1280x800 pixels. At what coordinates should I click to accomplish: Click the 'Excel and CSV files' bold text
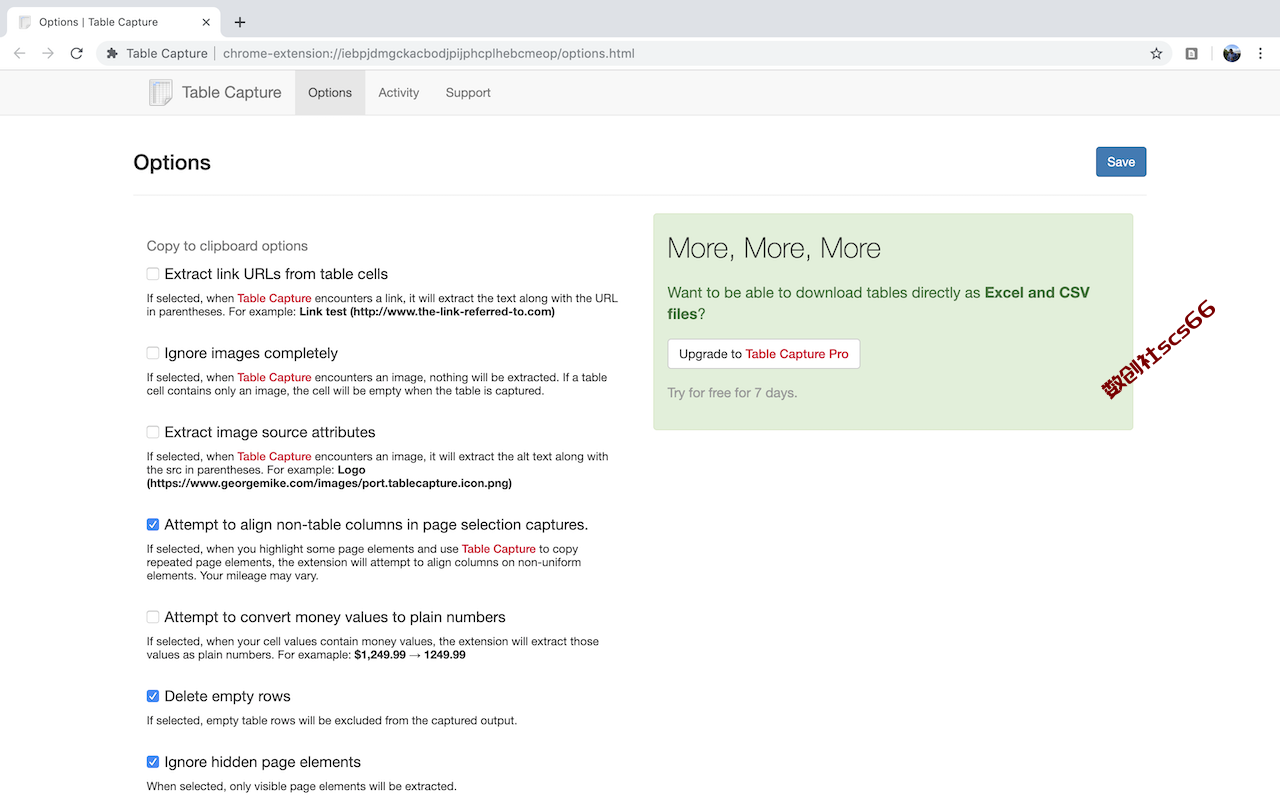point(879,303)
